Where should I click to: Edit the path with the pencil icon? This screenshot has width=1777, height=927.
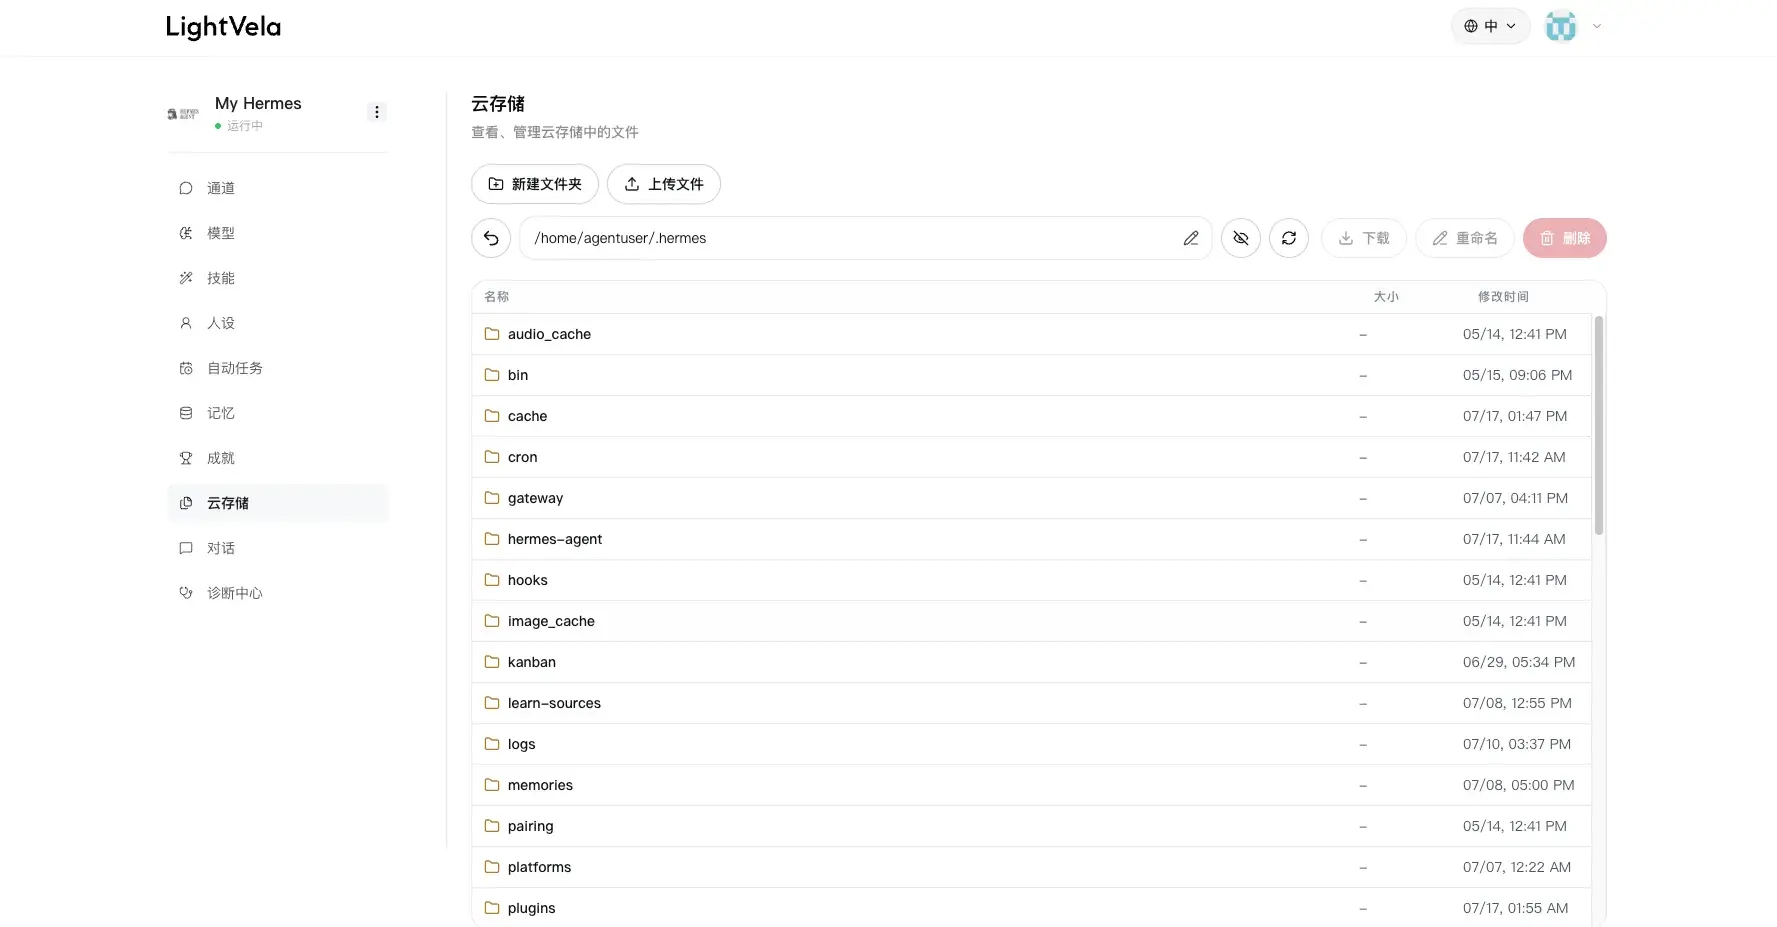tap(1190, 238)
